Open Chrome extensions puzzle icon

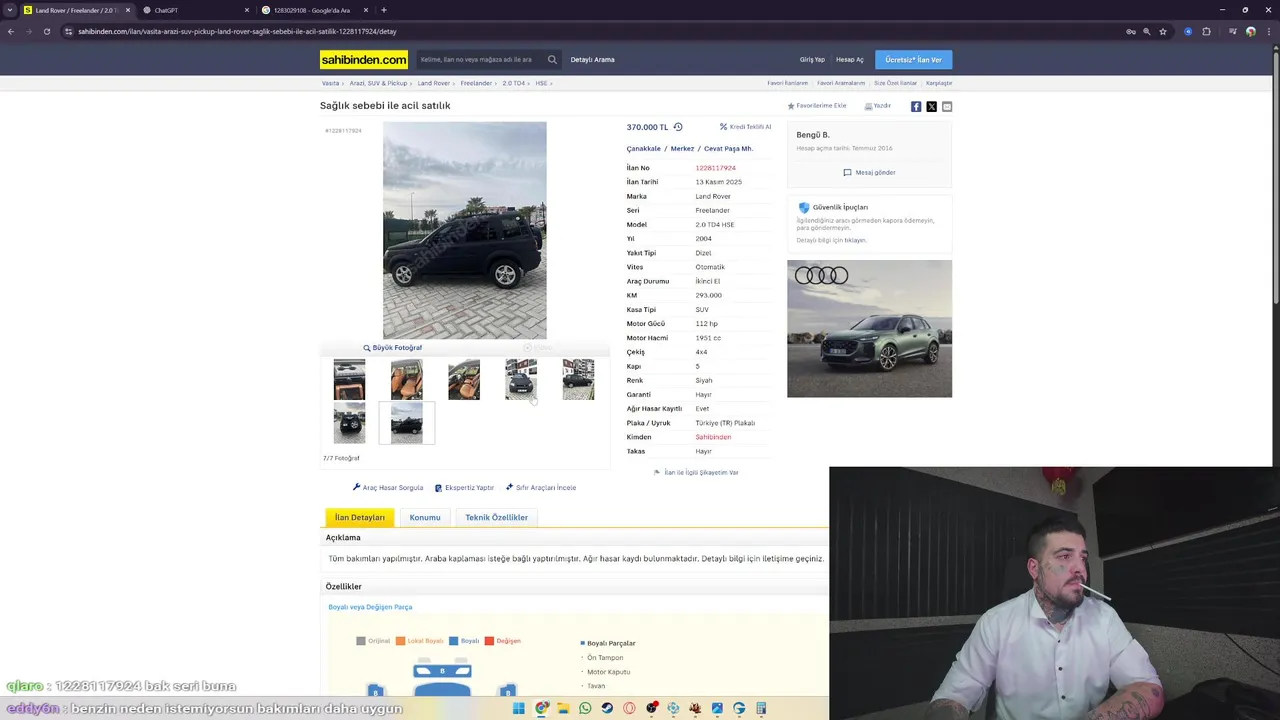coord(1206,31)
